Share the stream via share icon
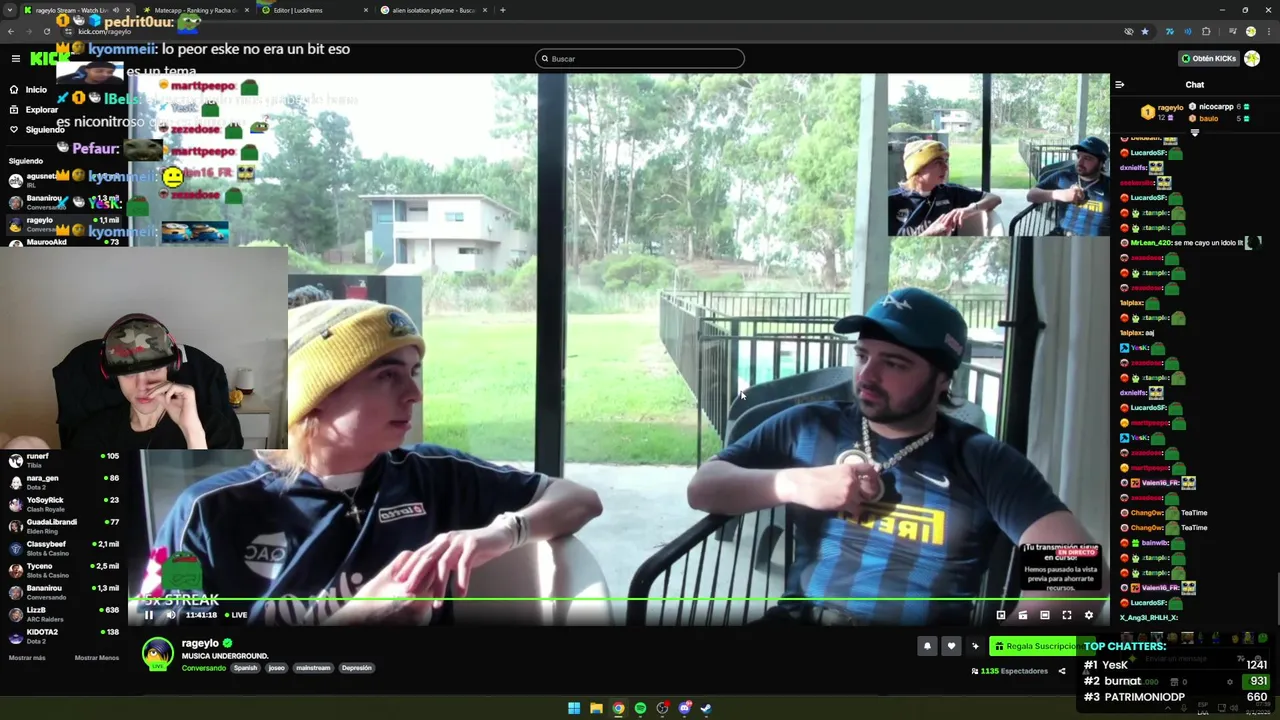The height and width of the screenshot is (720, 1280). (x=1062, y=671)
